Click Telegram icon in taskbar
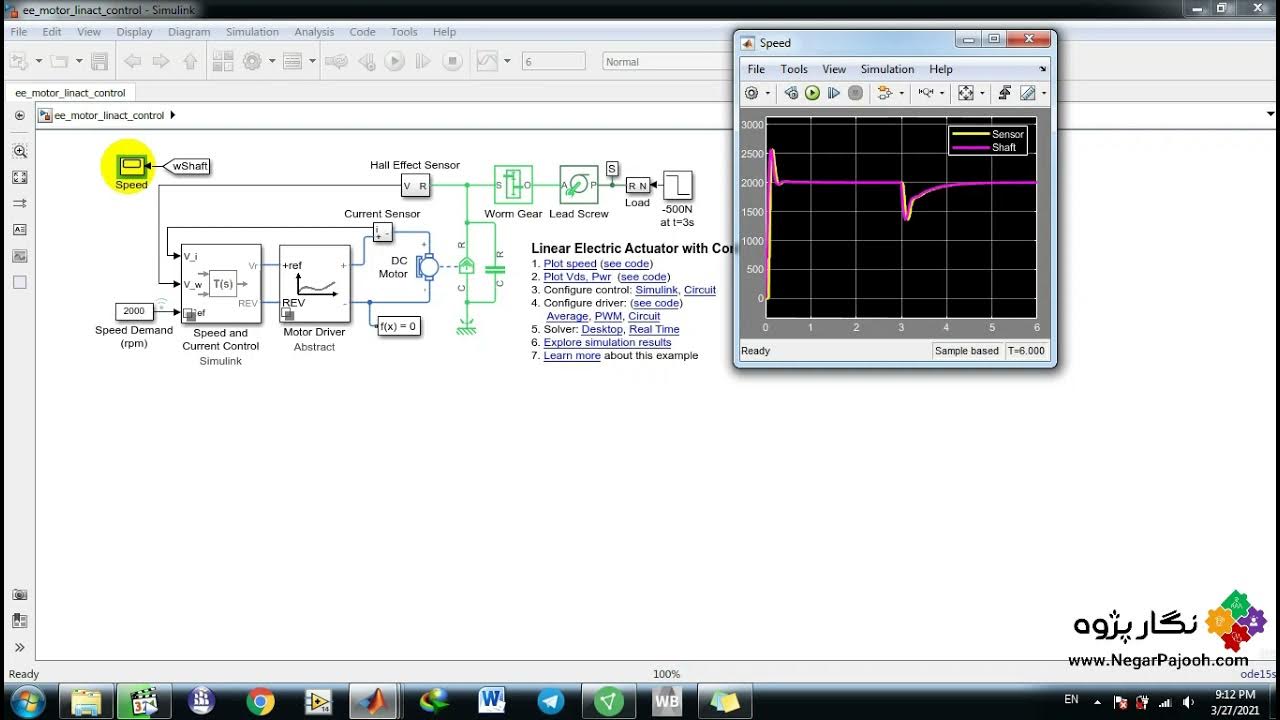1280x720 pixels. click(550, 701)
